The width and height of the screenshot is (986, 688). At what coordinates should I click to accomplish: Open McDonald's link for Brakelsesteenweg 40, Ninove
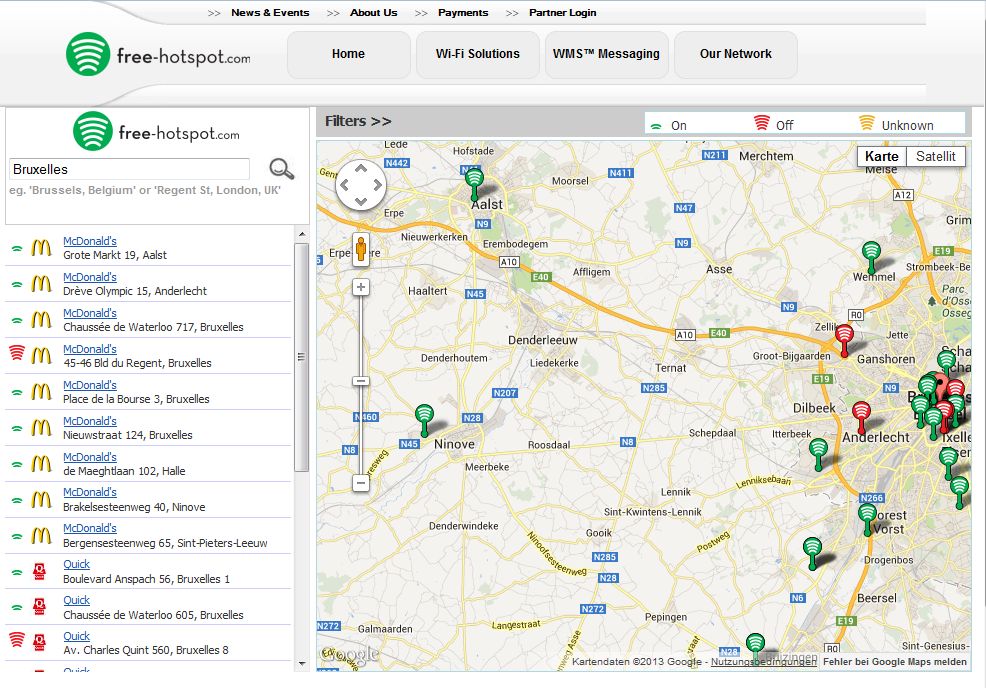click(90, 492)
